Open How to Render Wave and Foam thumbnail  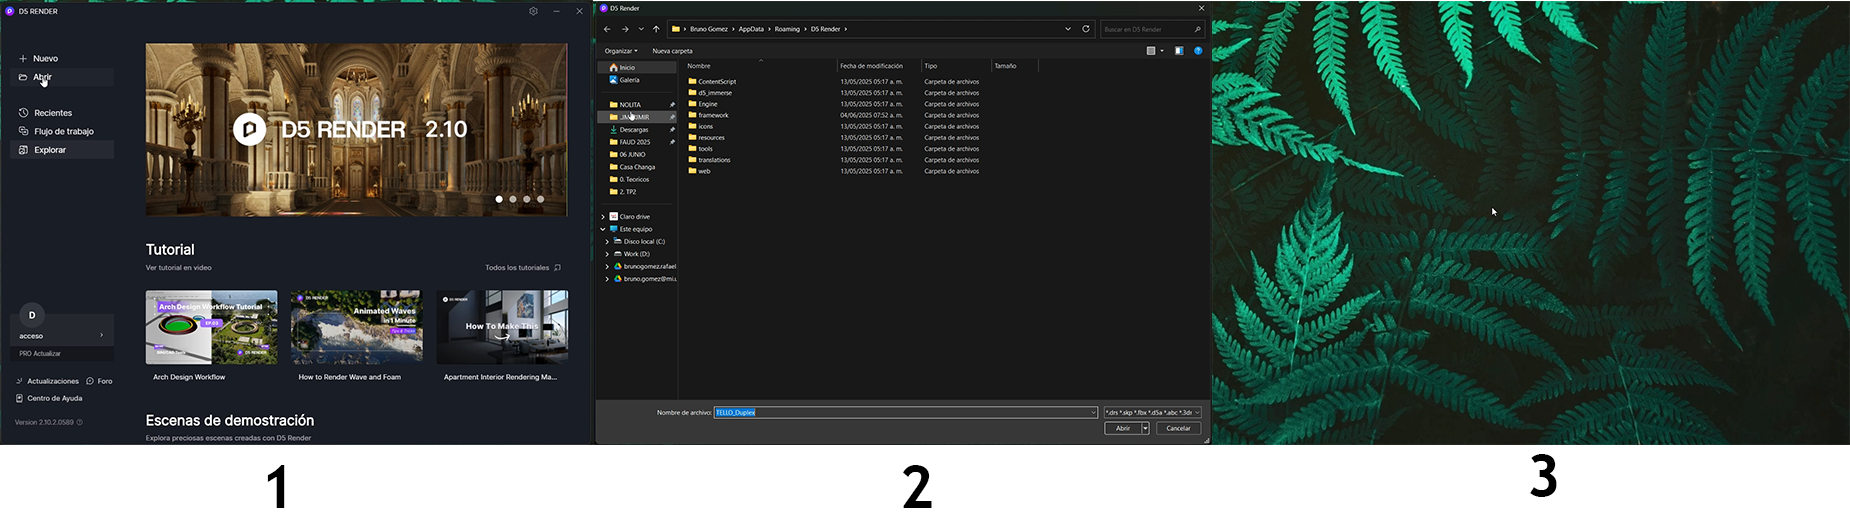coord(357,327)
